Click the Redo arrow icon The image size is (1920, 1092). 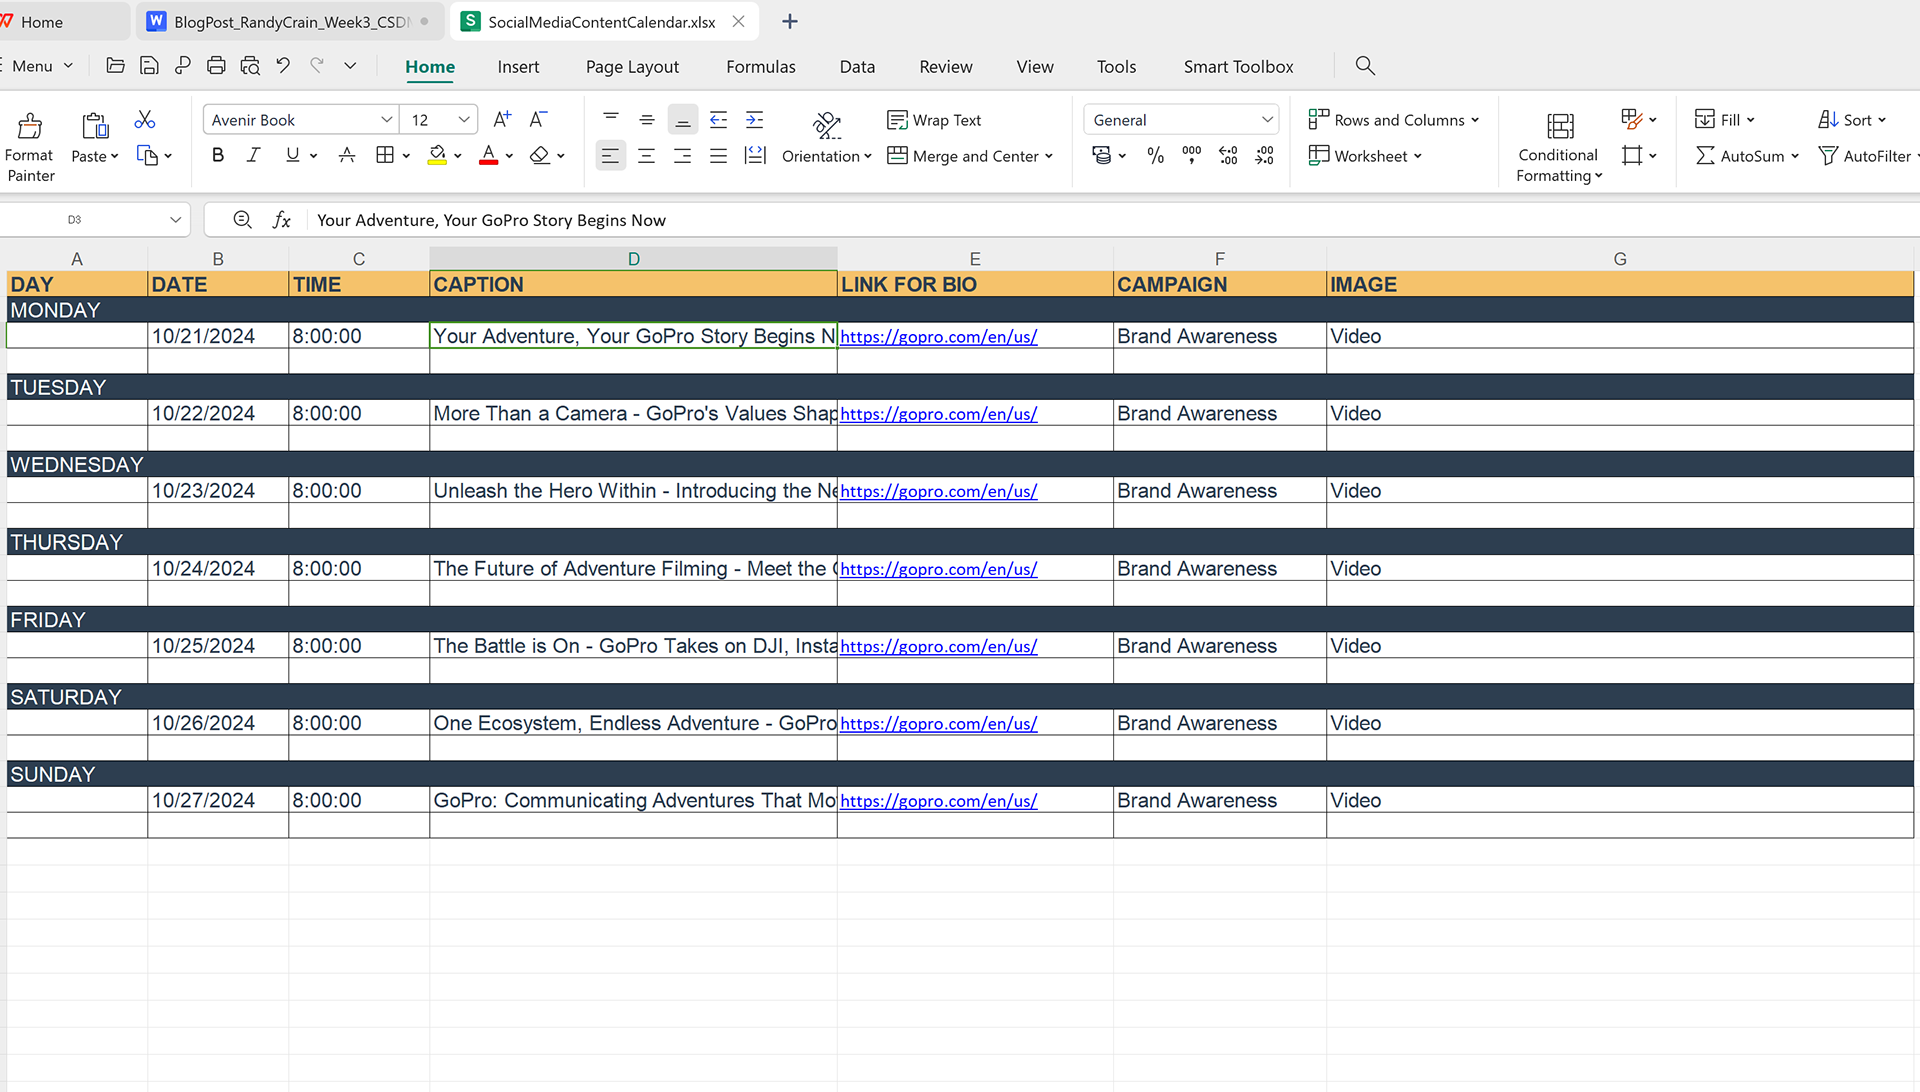tap(317, 66)
